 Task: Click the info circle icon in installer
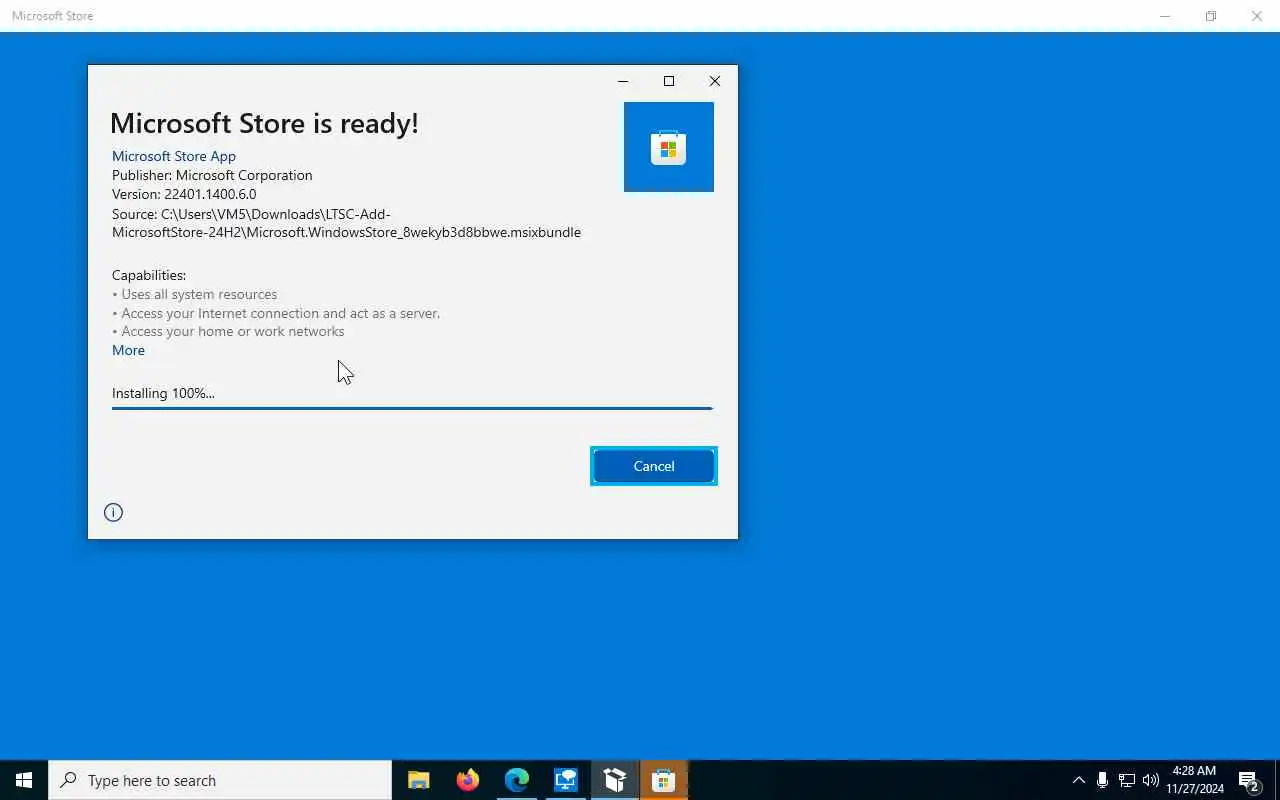tap(113, 512)
